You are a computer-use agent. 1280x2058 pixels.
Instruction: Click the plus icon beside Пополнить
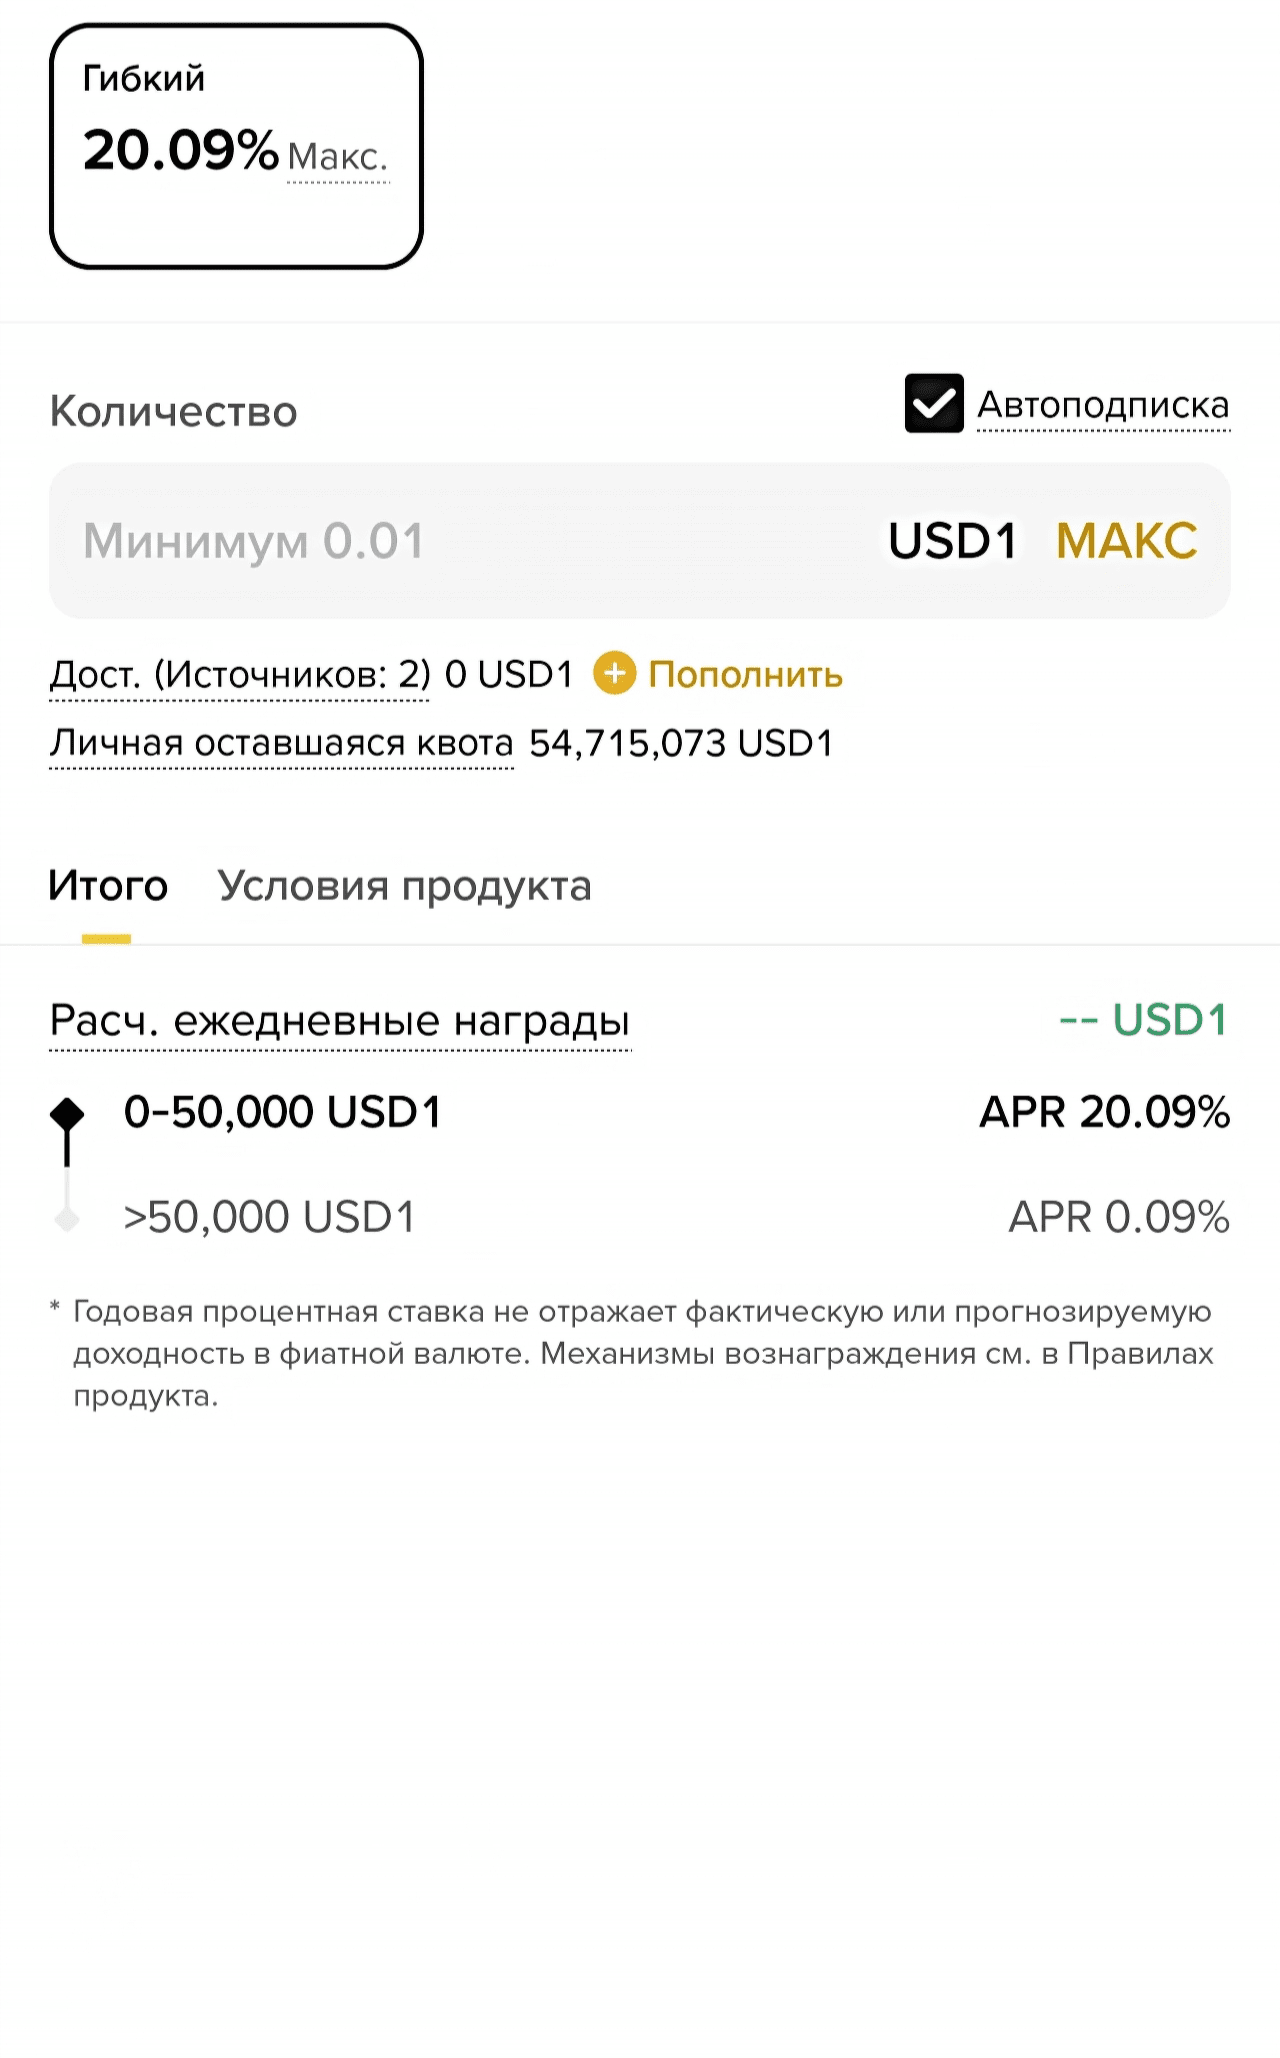(615, 673)
